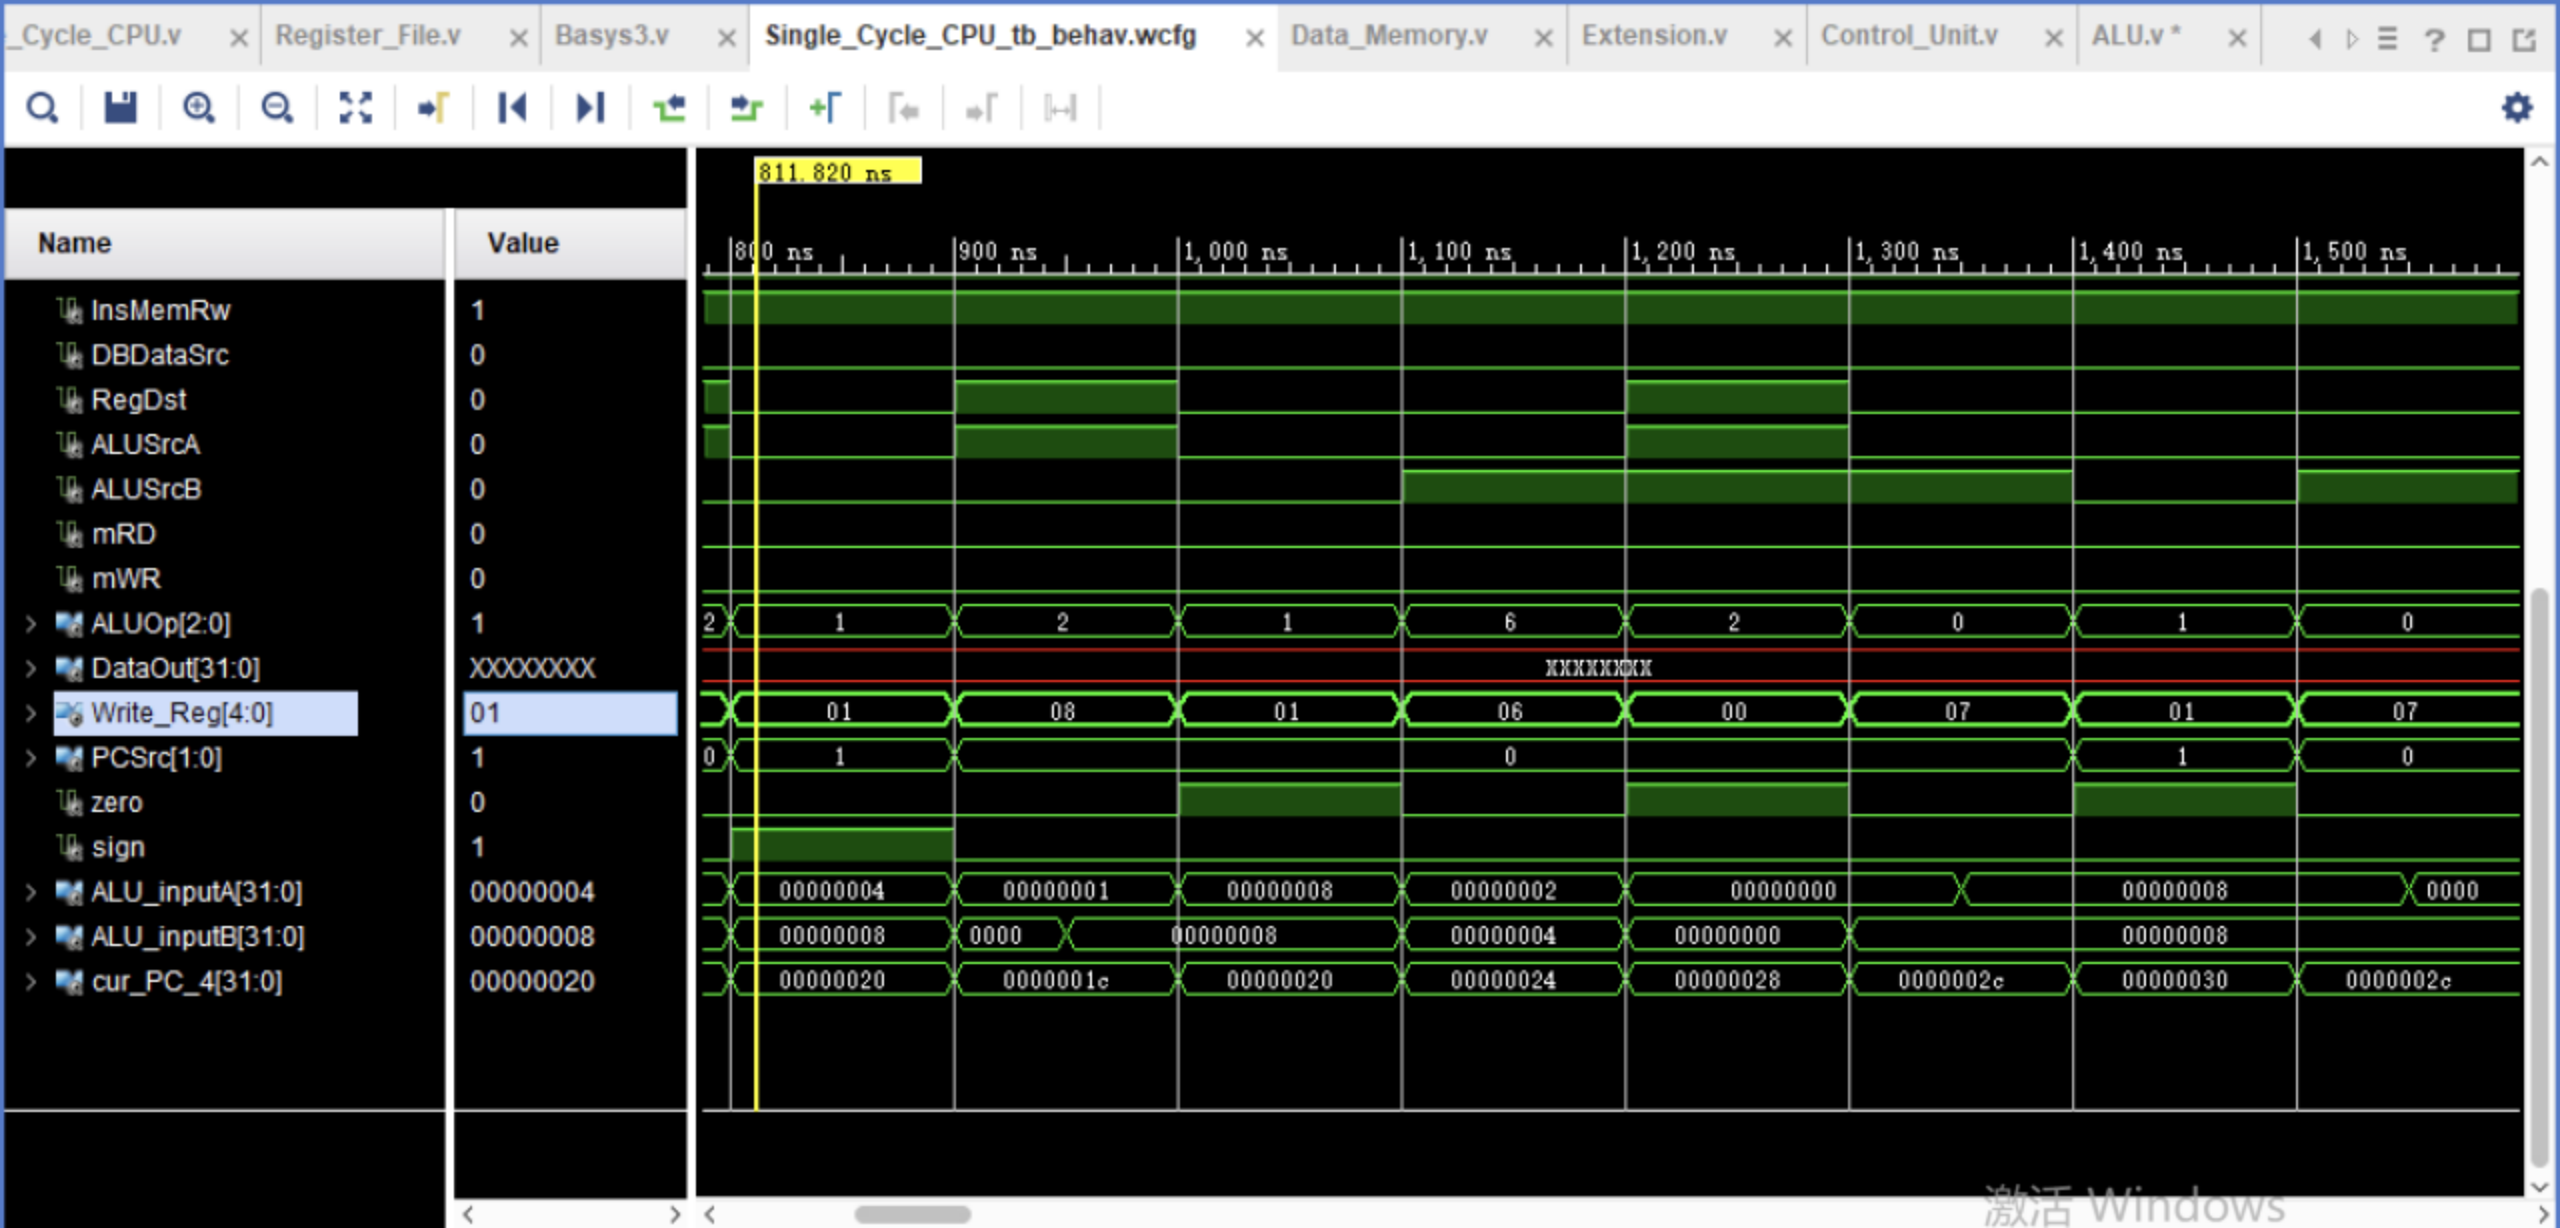Click the Zoom Fit icon

355,107
